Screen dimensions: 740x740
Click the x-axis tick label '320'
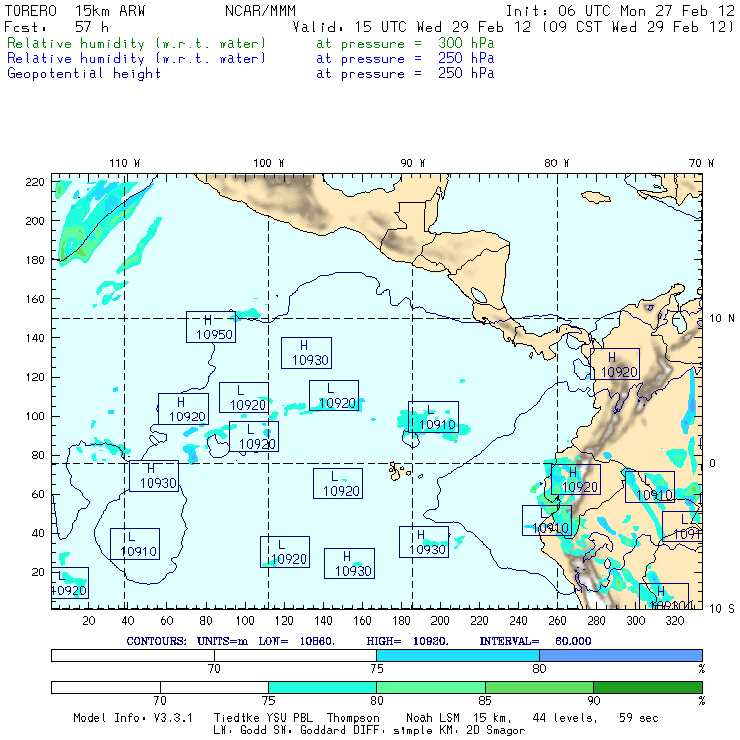(x=675, y=621)
